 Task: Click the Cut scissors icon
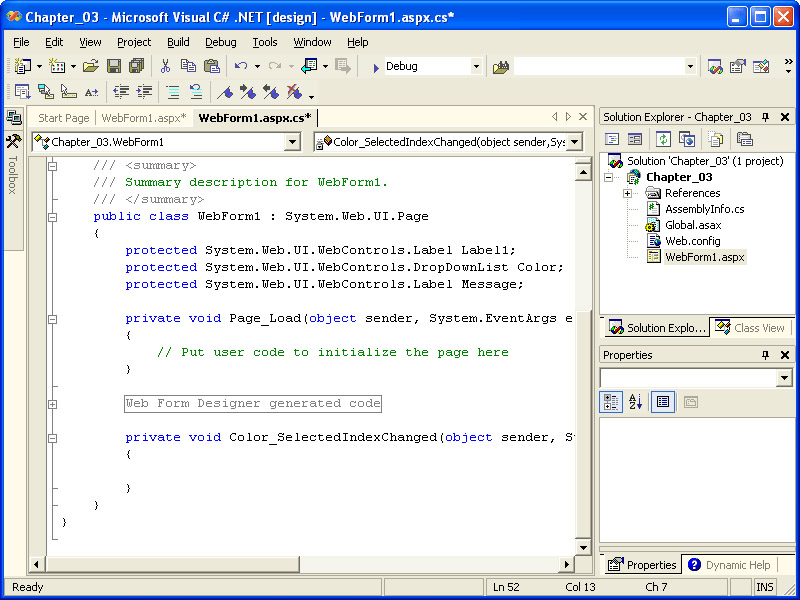[165, 66]
